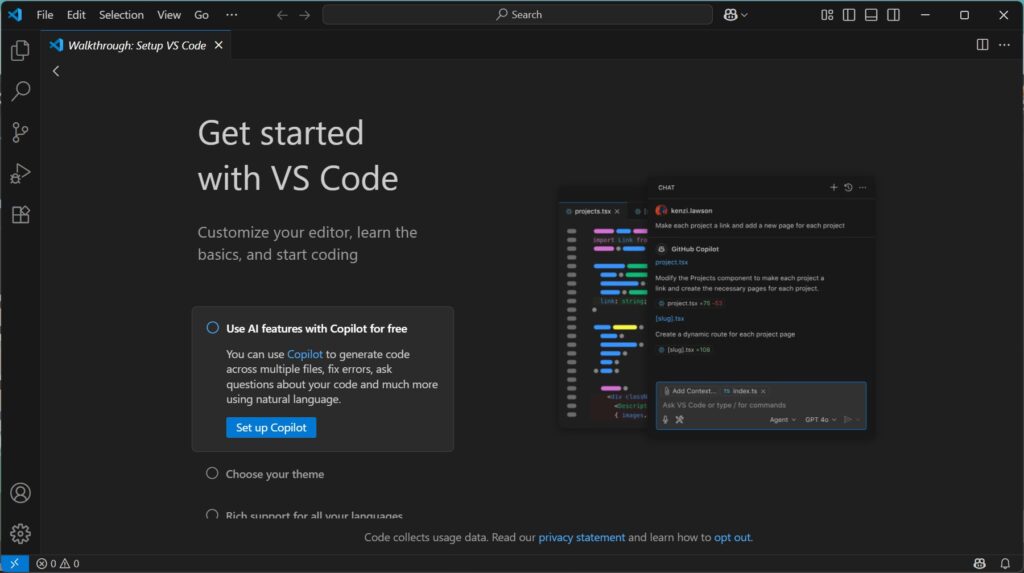Open the editor More Actions menu
Screen dimensions: 1024x573
click(1004, 44)
